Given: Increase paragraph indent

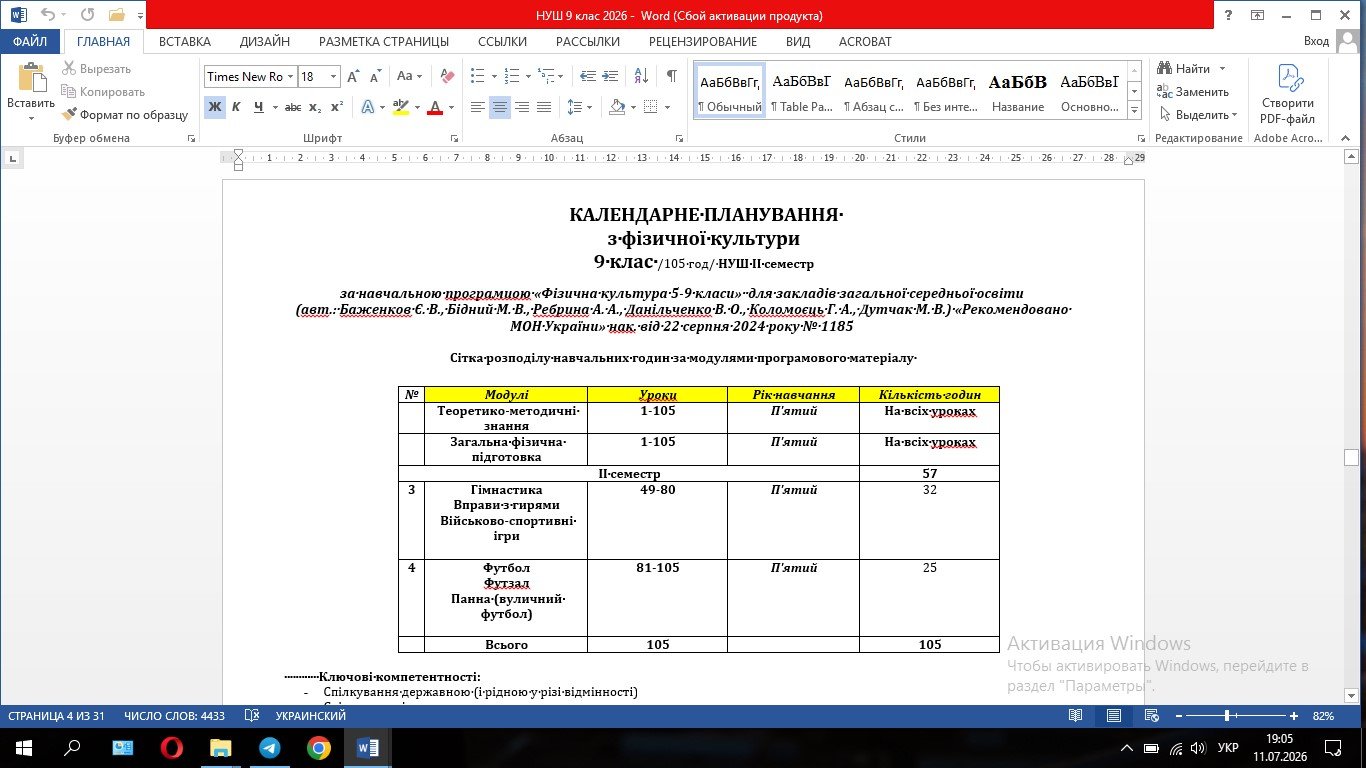Looking at the screenshot, I should [611, 76].
